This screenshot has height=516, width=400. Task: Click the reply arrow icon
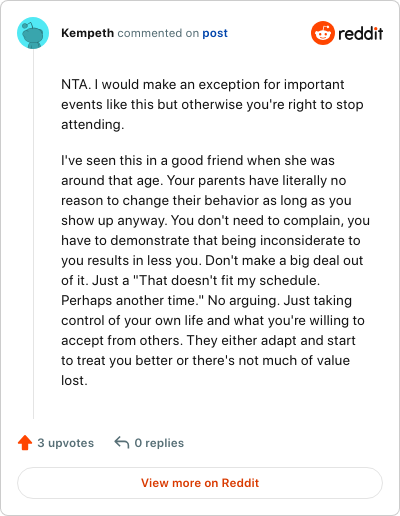(x=122, y=443)
